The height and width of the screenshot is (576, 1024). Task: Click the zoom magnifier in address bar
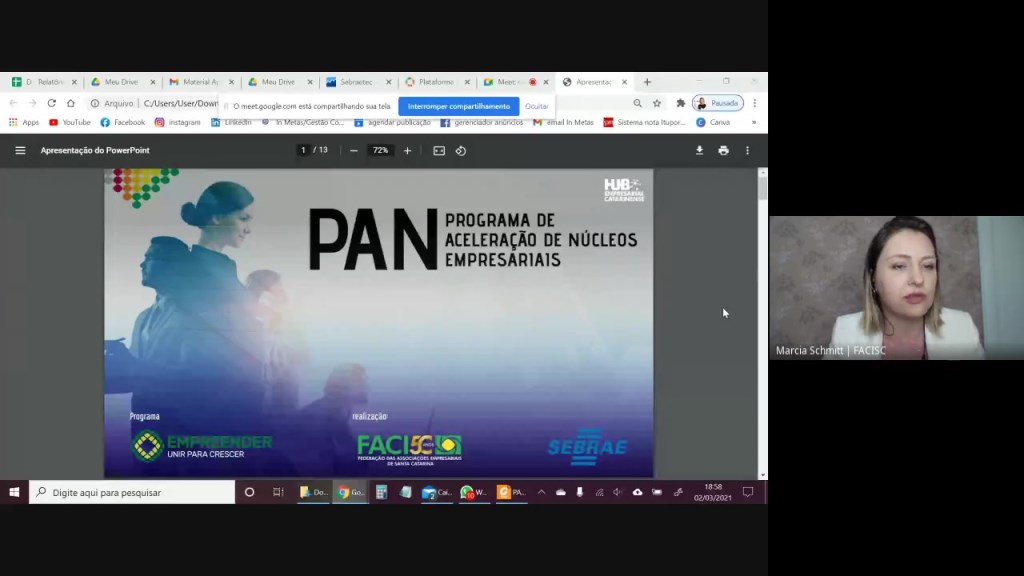click(x=637, y=103)
